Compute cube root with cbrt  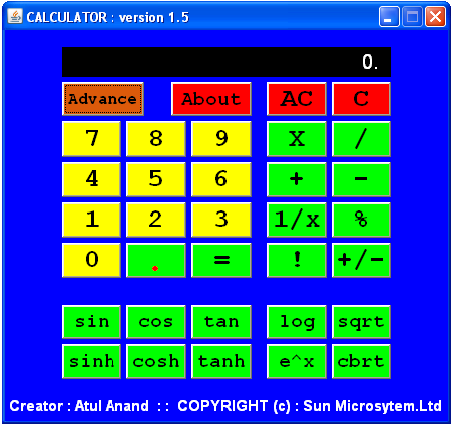click(x=361, y=361)
